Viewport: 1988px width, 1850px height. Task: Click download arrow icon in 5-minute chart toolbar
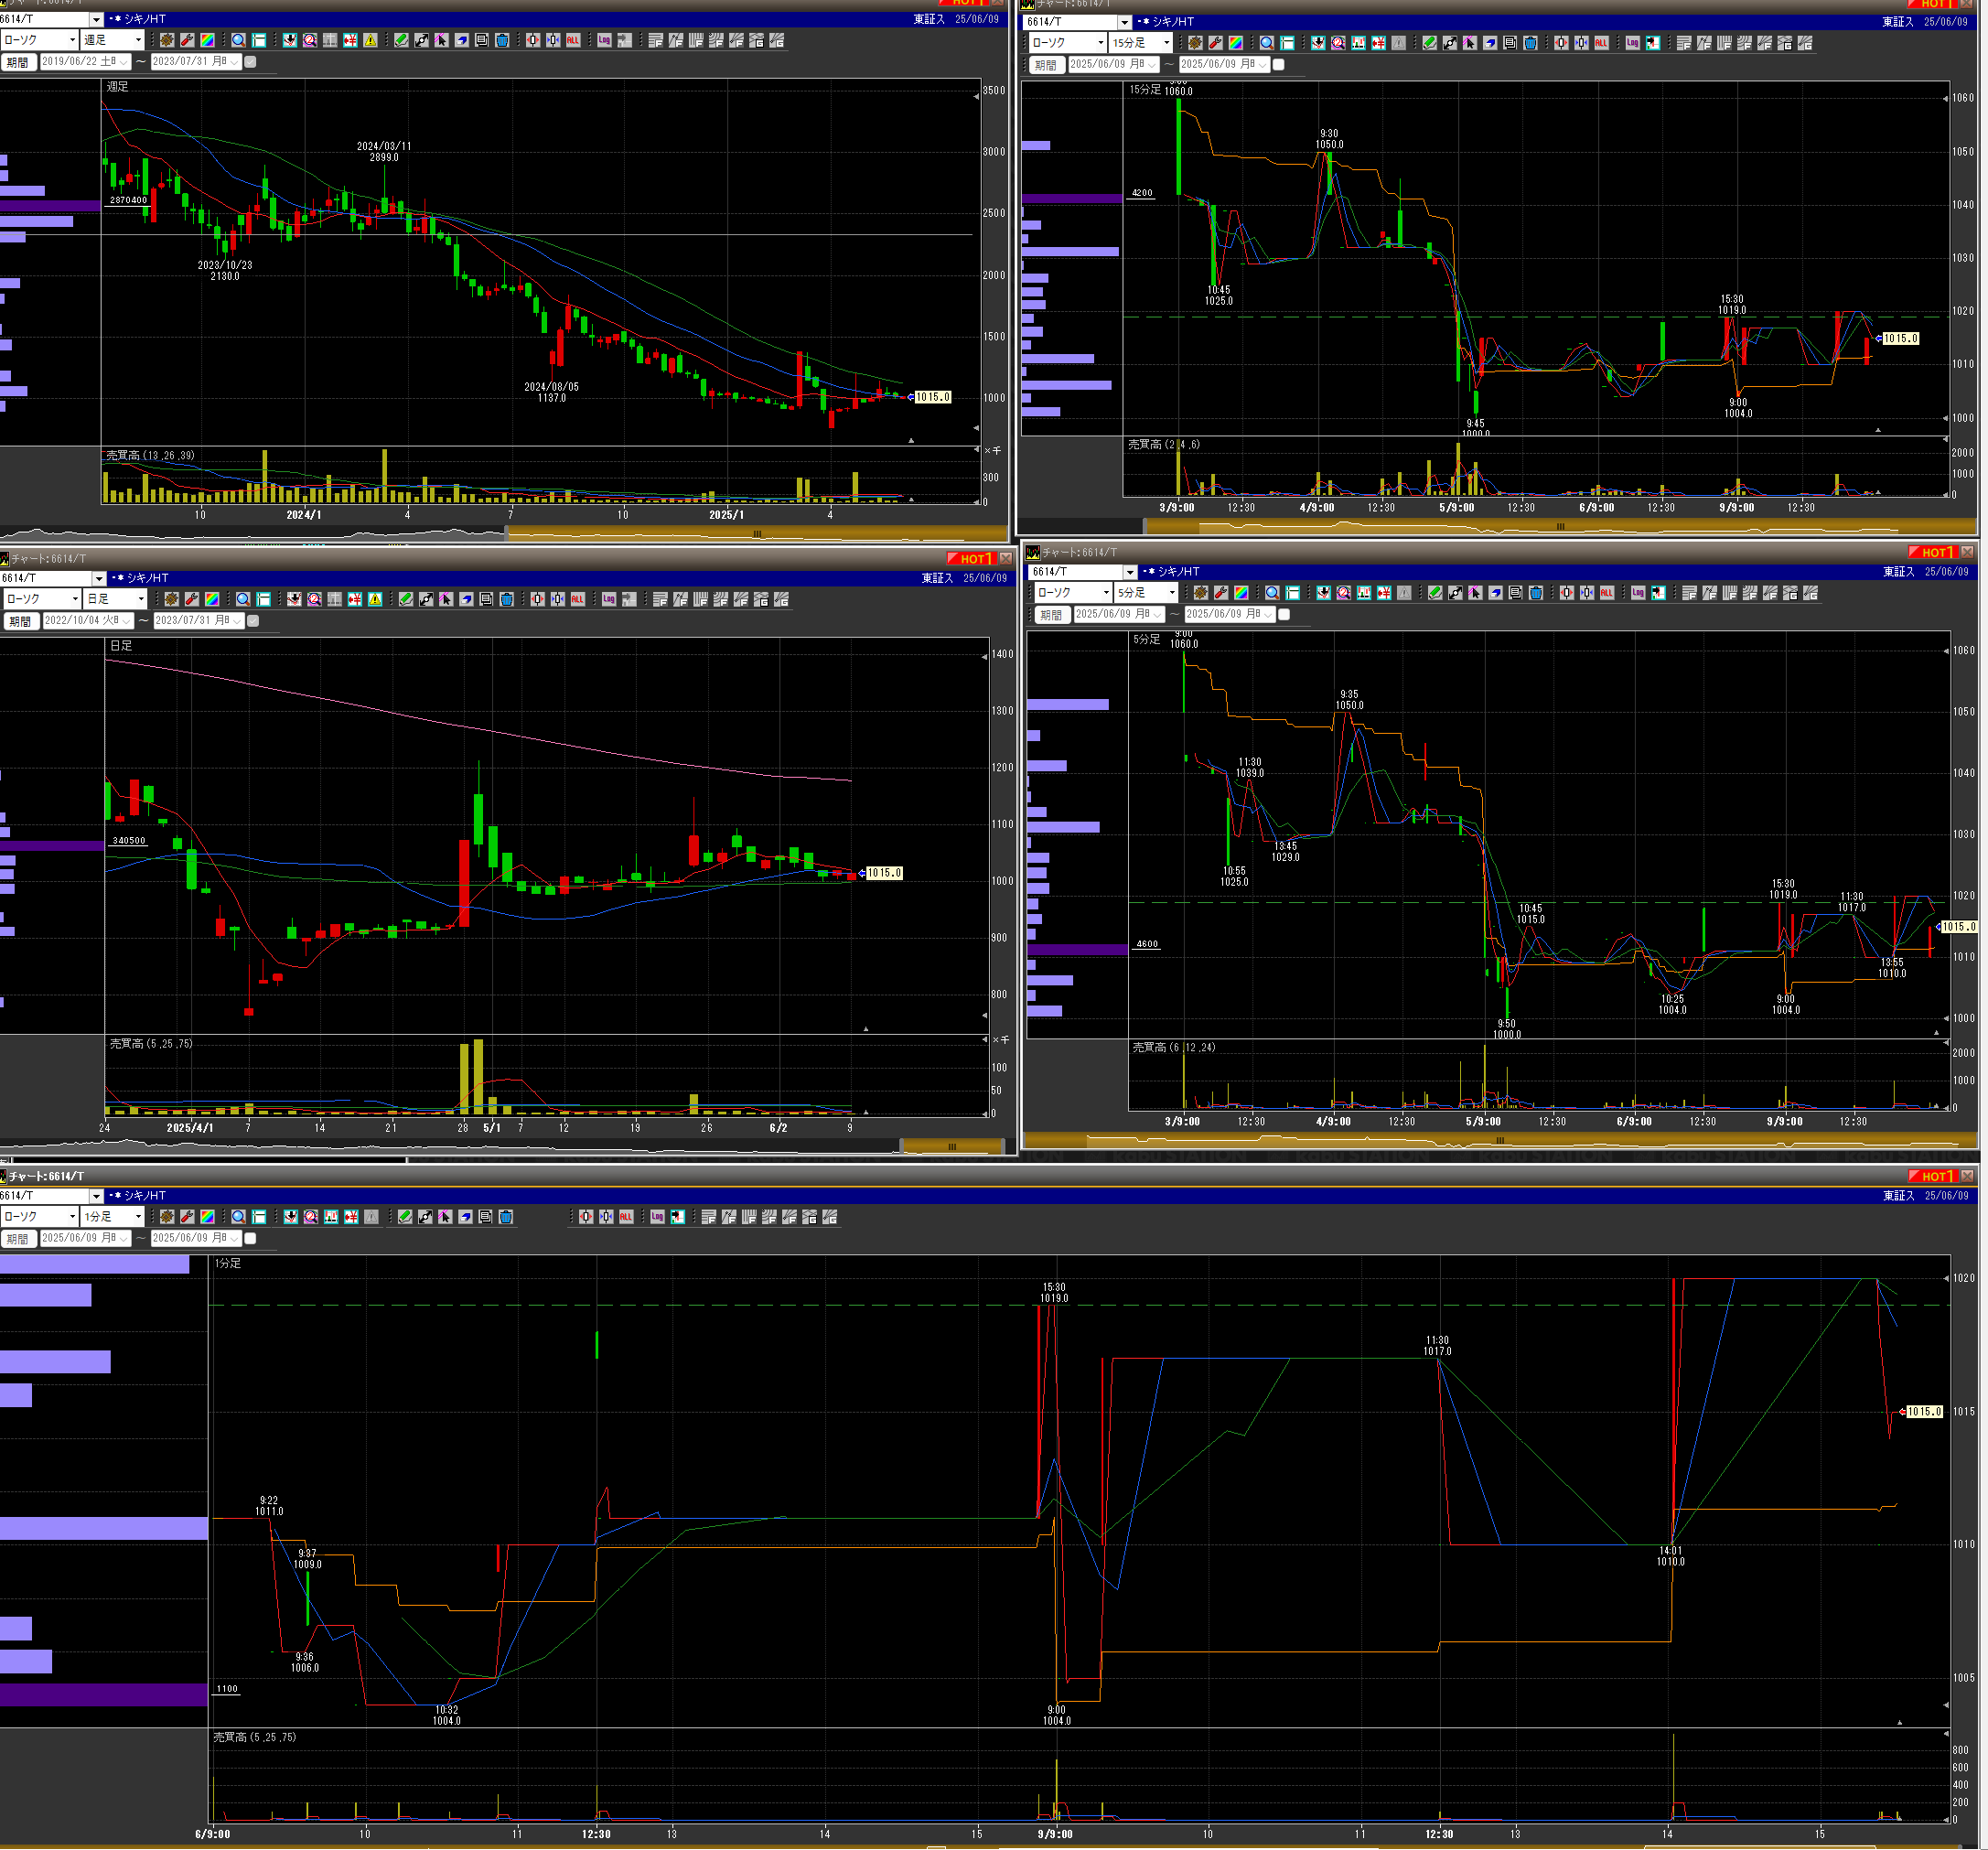coord(1323,593)
